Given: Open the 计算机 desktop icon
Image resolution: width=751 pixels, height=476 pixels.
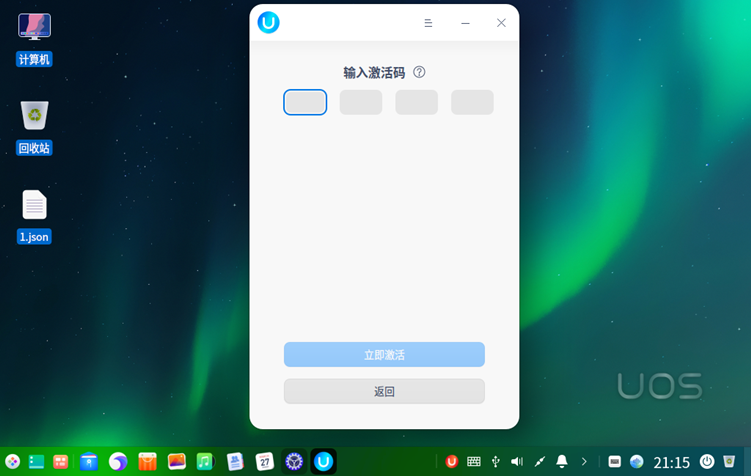Looking at the screenshot, I should 34,28.
